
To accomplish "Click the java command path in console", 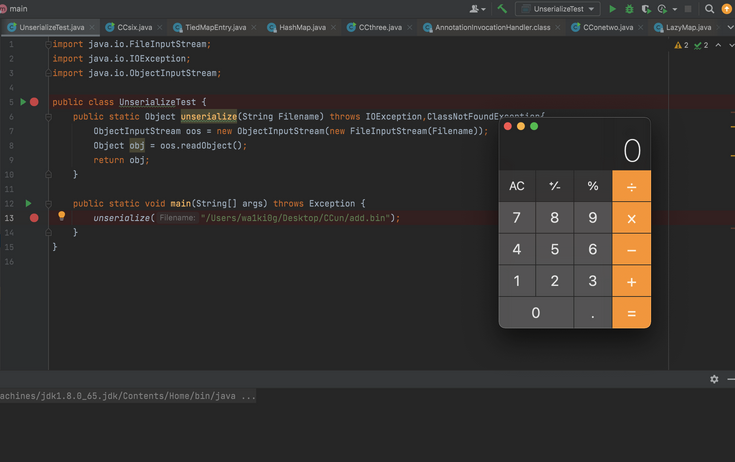I will (128, 396).
